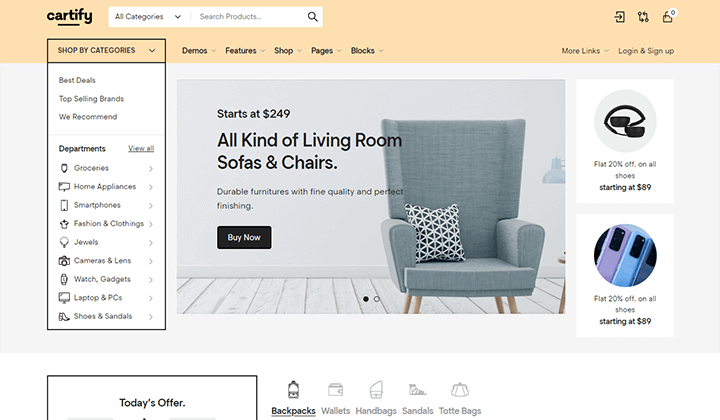Screen dimensions: 720x420
Task: Open the login arrow icon in header
Action: (619, 17)
